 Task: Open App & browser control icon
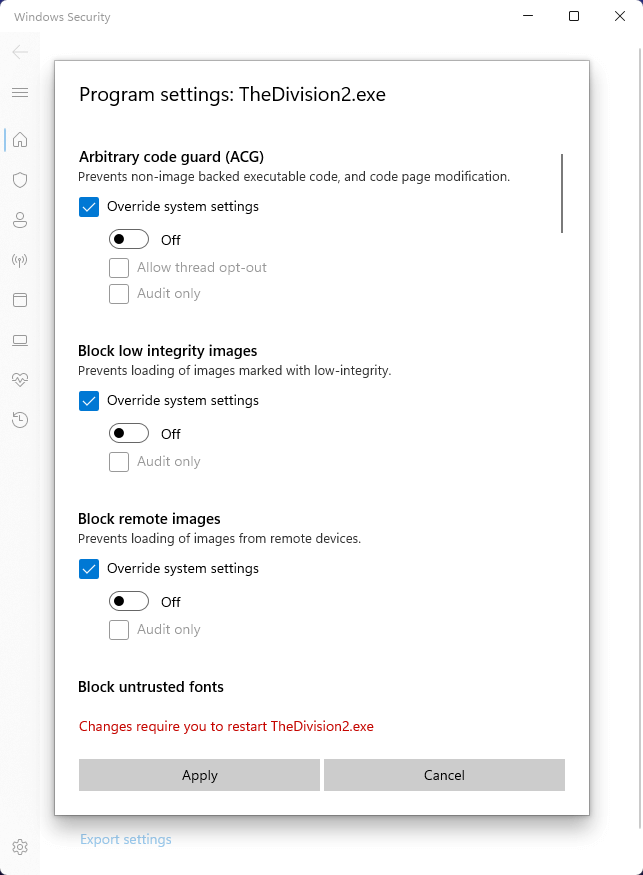pos(20,300)
